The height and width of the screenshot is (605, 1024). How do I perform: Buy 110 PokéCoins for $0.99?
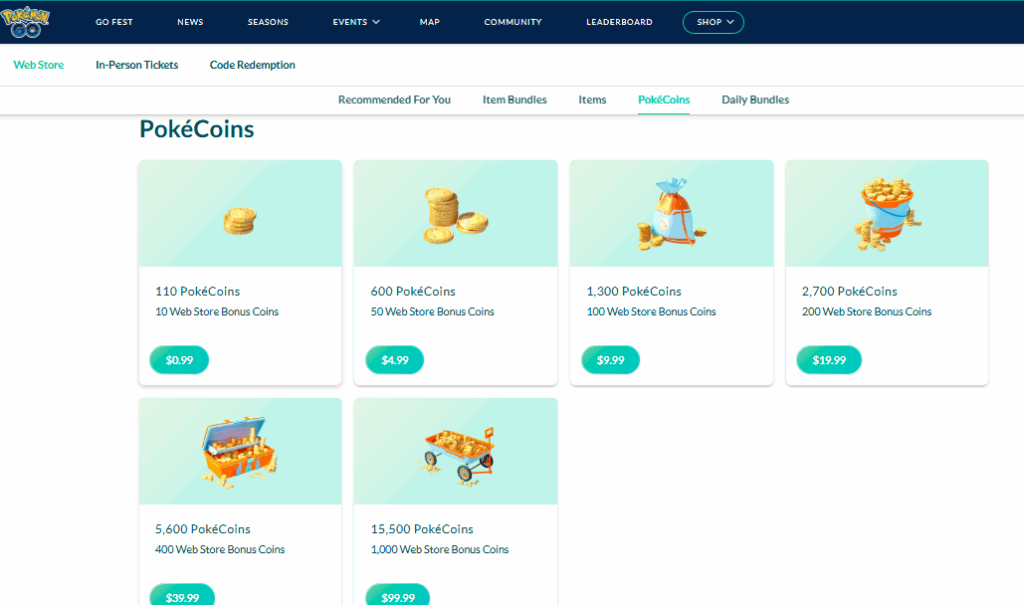tap(179, 360)
